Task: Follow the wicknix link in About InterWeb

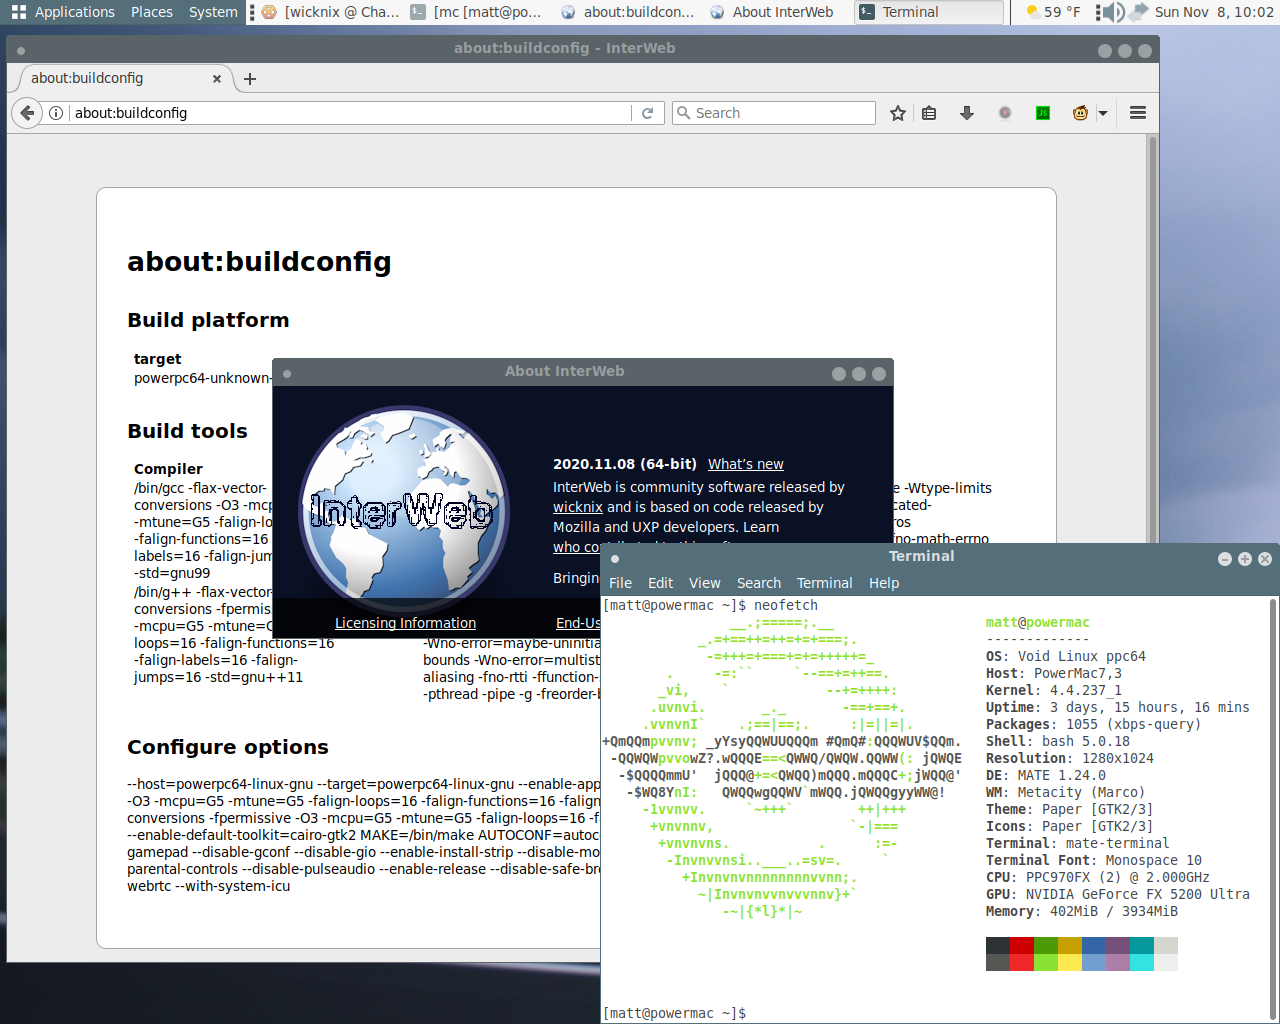Action: [578, 507]
